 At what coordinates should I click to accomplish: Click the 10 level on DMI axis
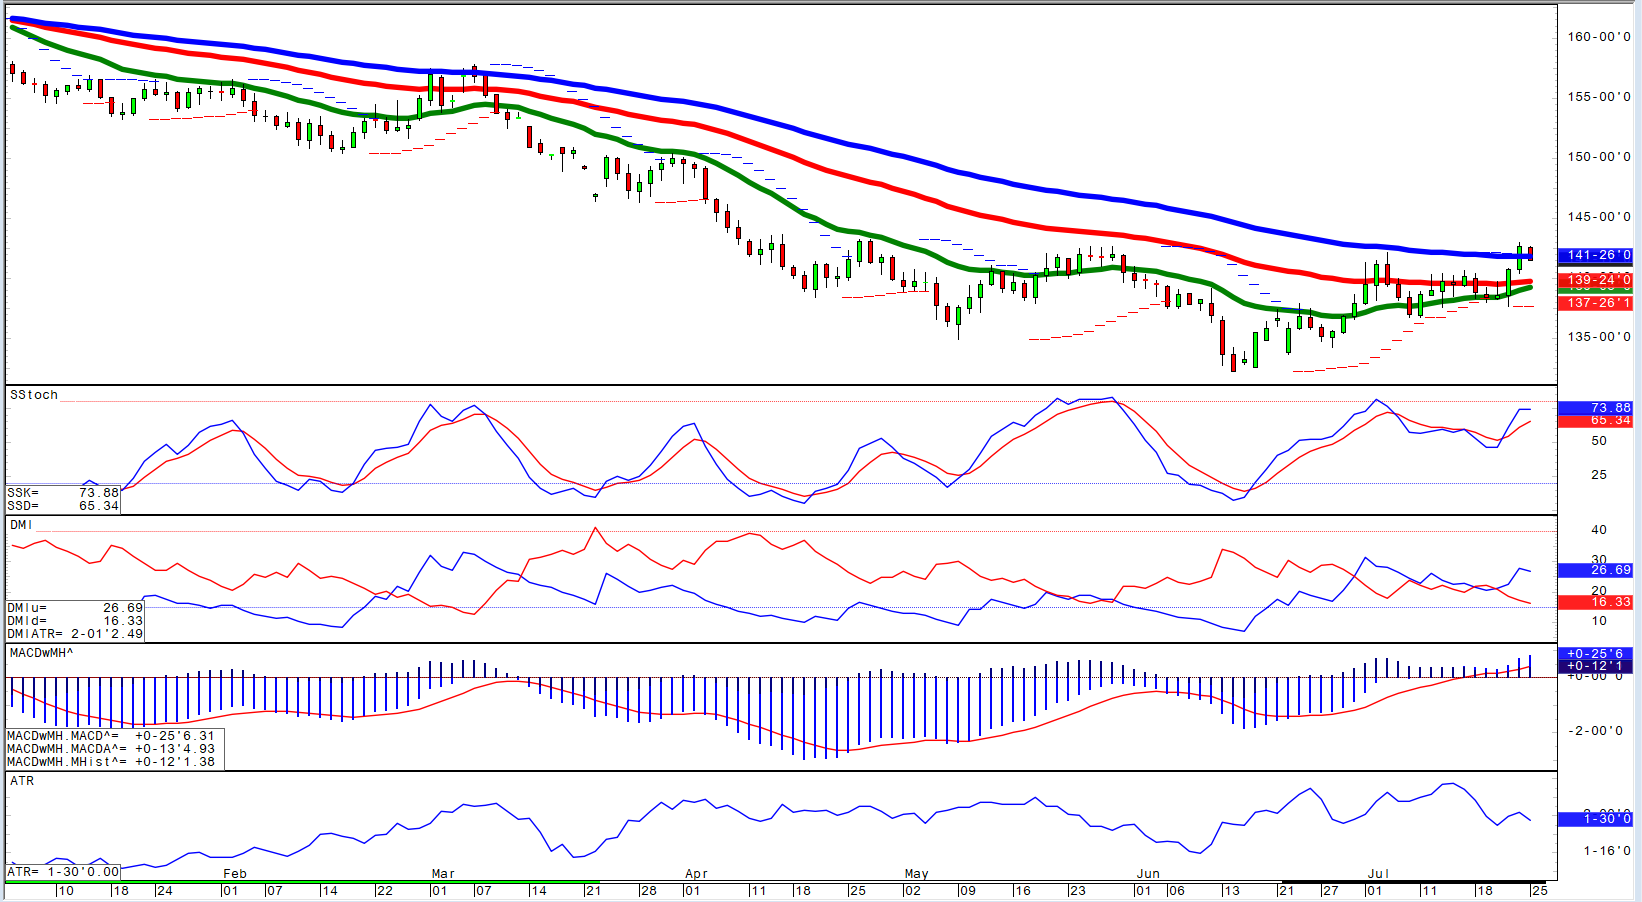pyautogui.click(x=1599, y=621)
